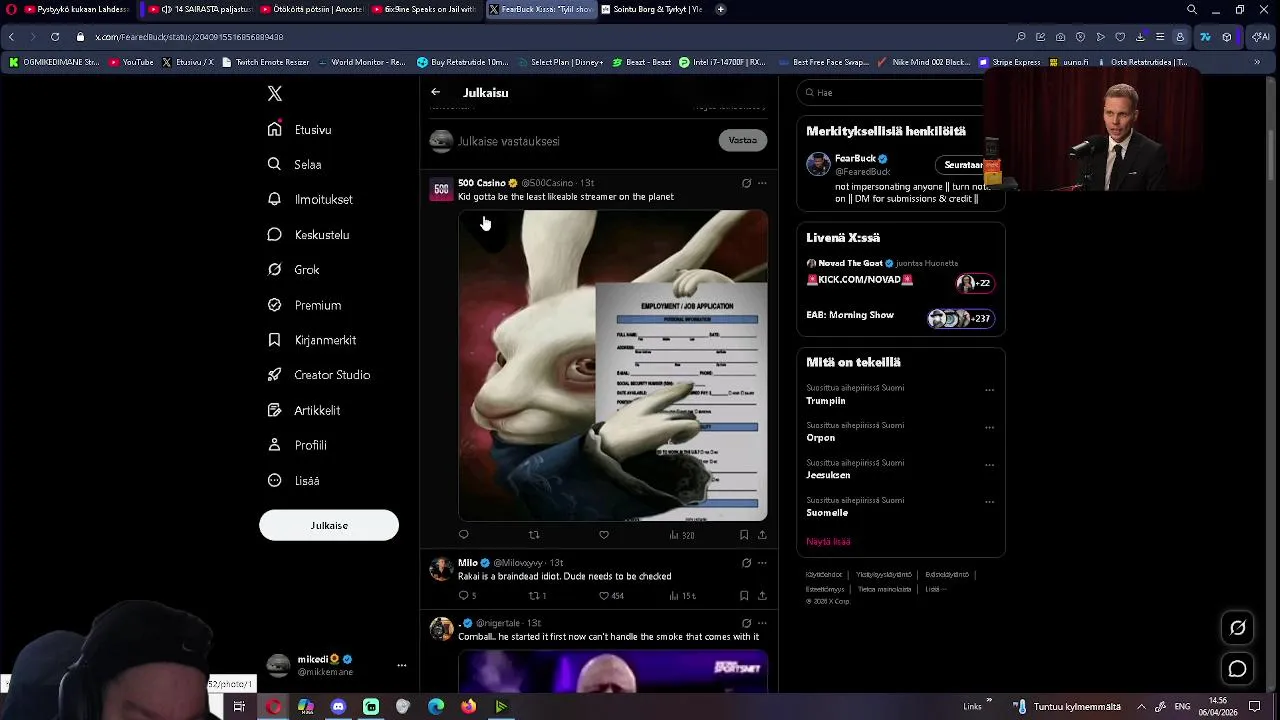Open Microsoft Edge from taskbar
The image size is (1280, 720).
pos(436,707)
